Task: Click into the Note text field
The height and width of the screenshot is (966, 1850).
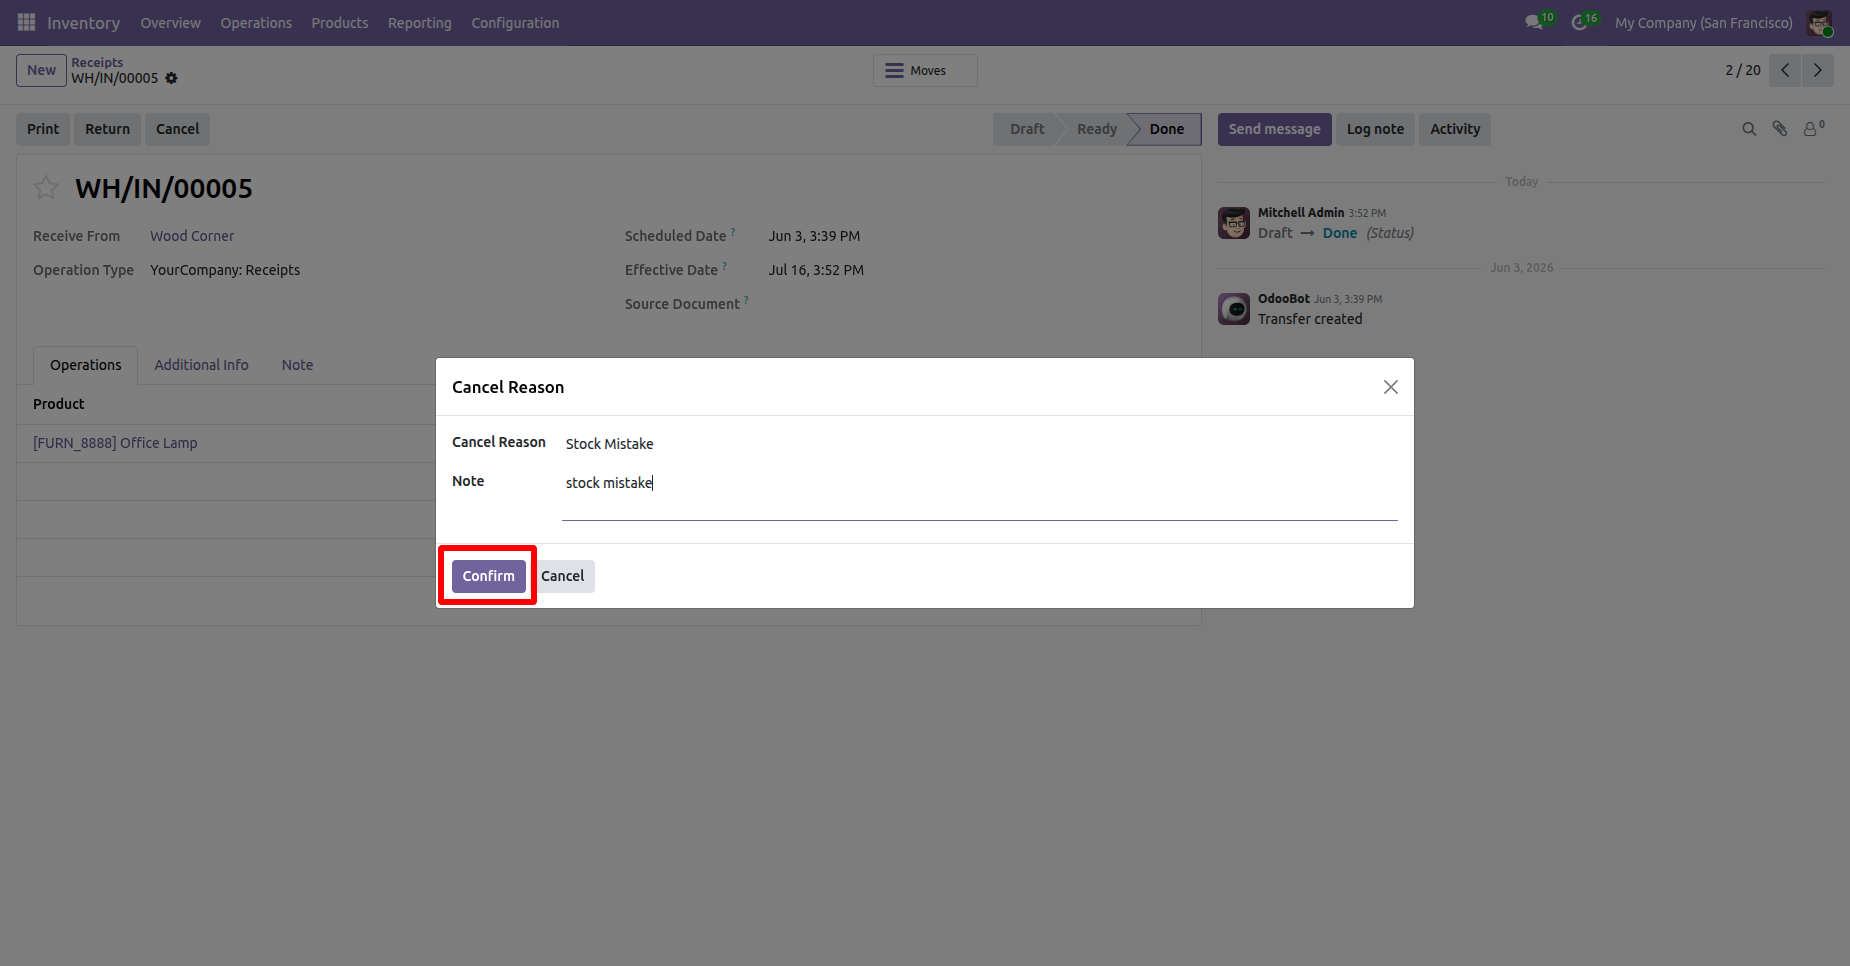Action: click(x=979, y=494)
